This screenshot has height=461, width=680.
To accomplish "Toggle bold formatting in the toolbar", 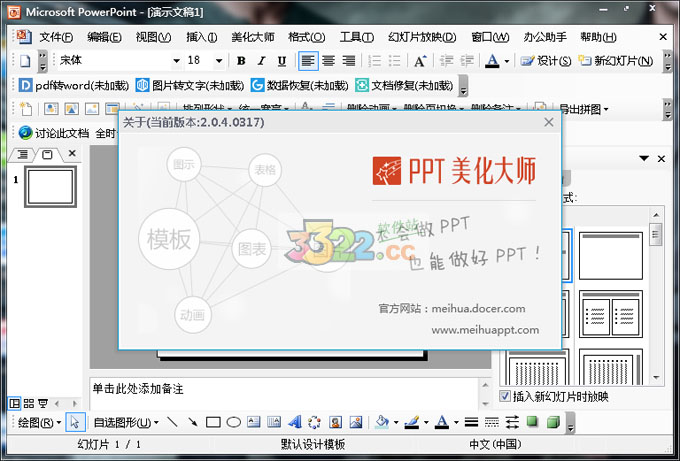I will click(x=241, y=61).
